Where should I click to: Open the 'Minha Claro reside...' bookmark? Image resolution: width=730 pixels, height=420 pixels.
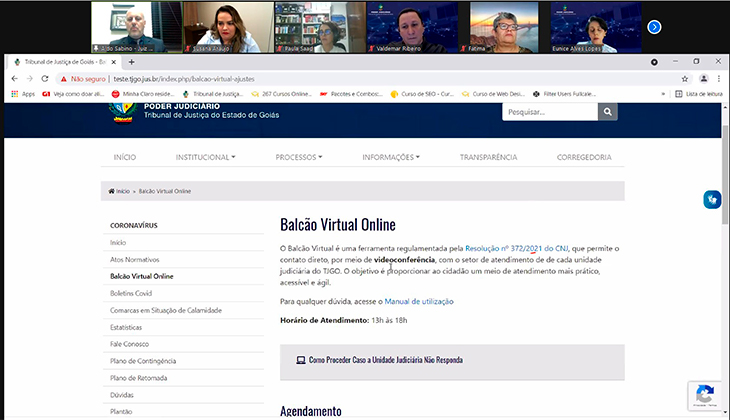click(142, 94)
